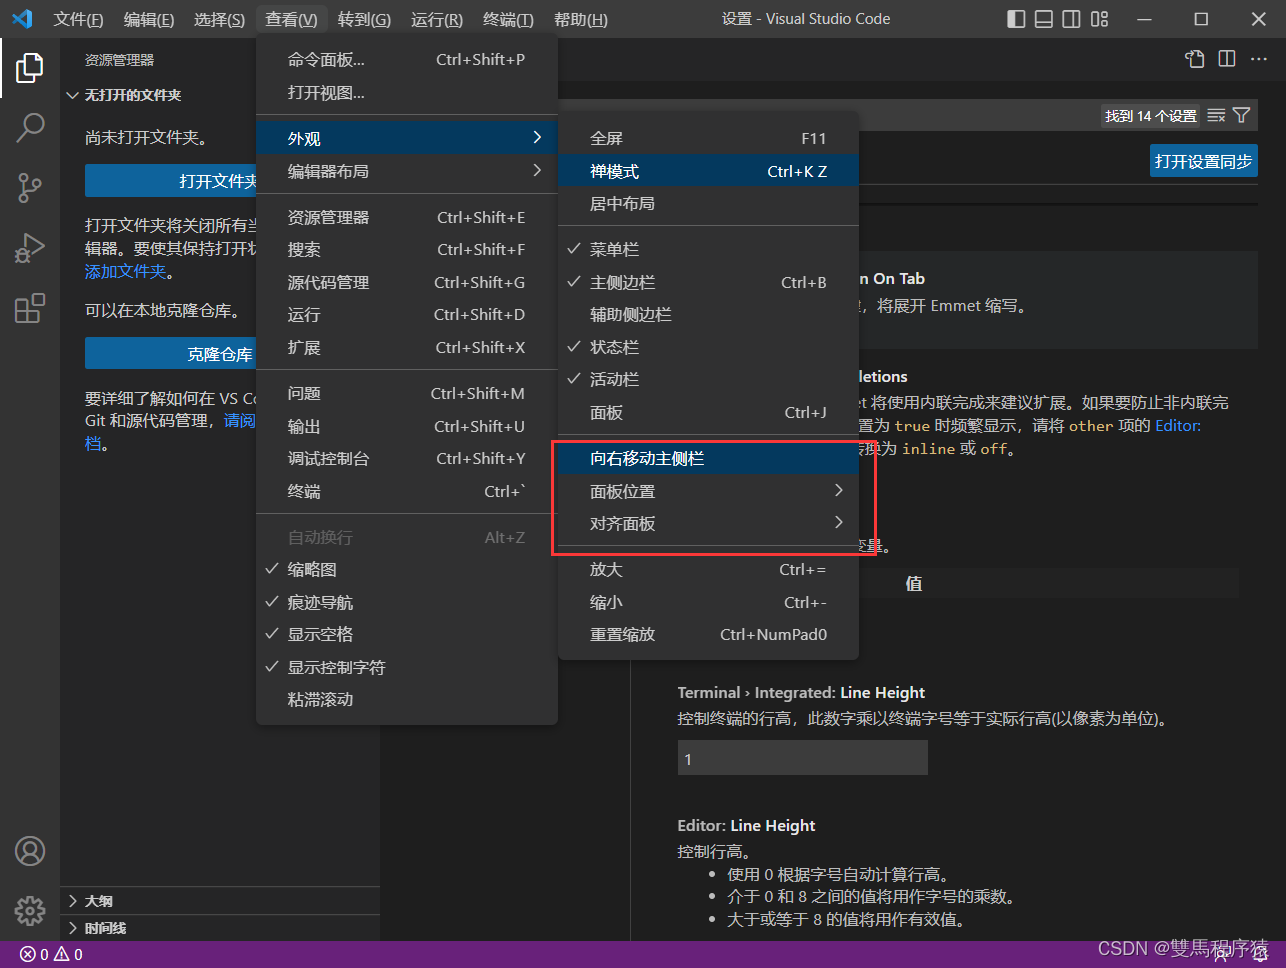1286x968 pixels.
Task: Follow the 添加文件夹 link
Action: coord(125,272)
